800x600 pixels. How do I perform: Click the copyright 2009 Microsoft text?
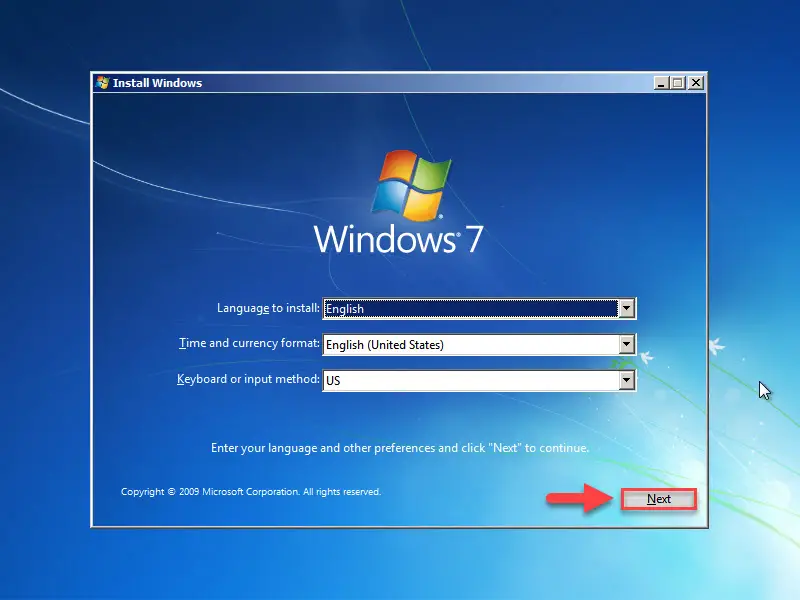pyautogui.click(x=250, y=491)
